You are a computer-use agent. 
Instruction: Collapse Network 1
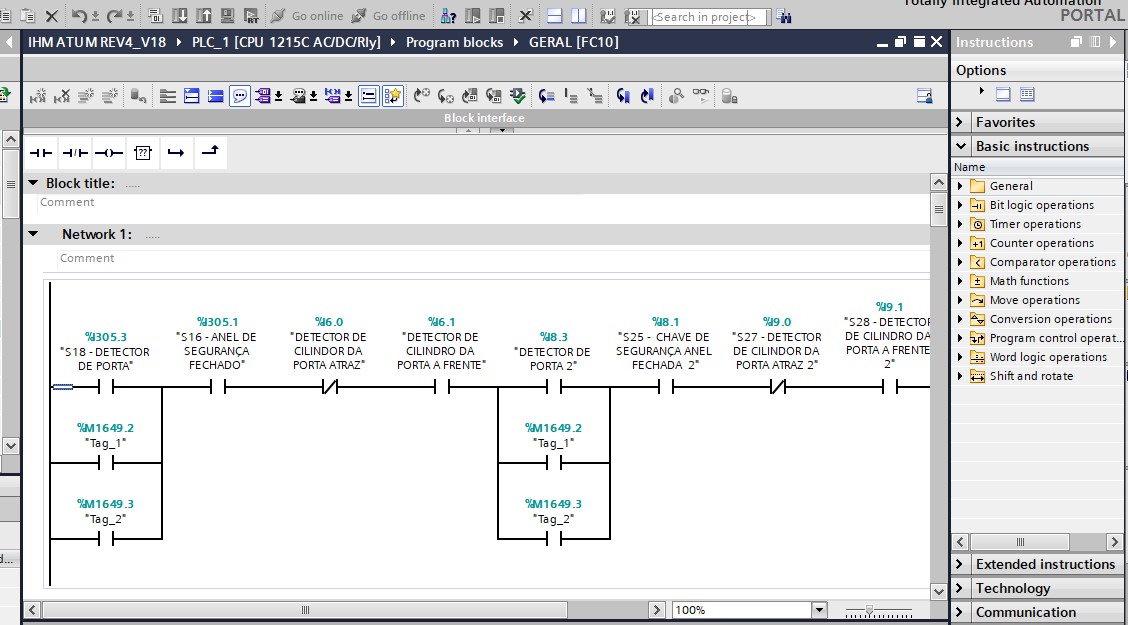[34, 234]
